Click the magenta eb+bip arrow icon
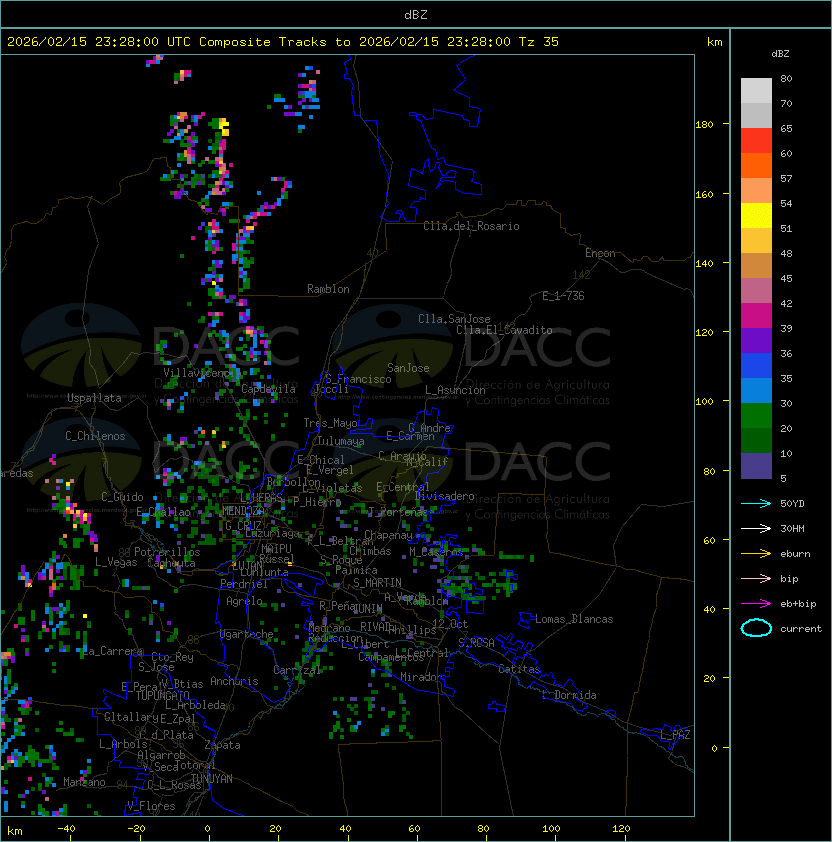832x842 pixels. click(x=756, y=603)
